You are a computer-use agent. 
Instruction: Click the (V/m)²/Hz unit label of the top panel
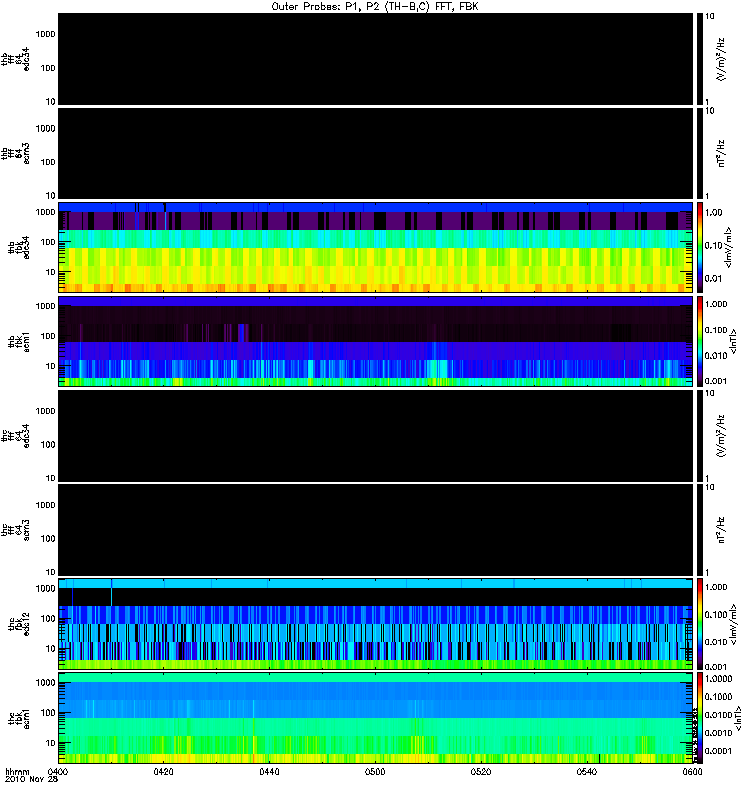pos(721,59)
